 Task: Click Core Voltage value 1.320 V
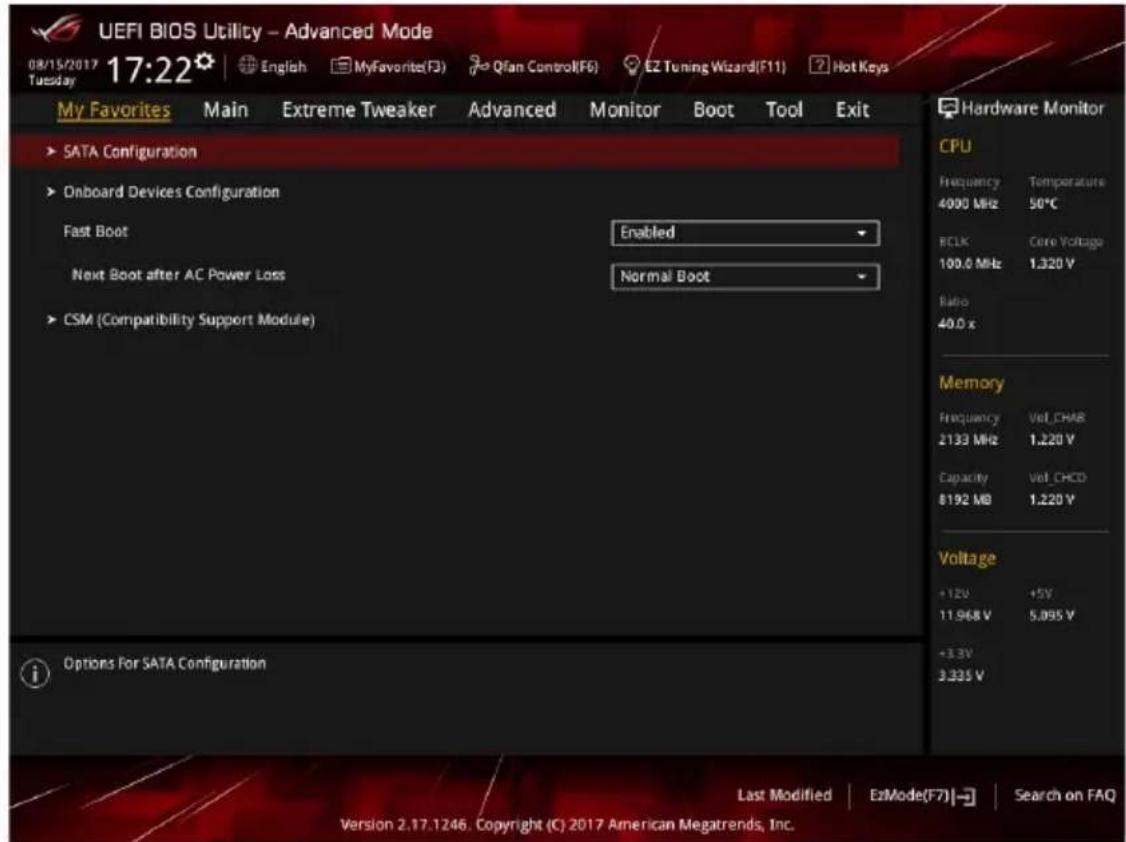click(1052, 263)
